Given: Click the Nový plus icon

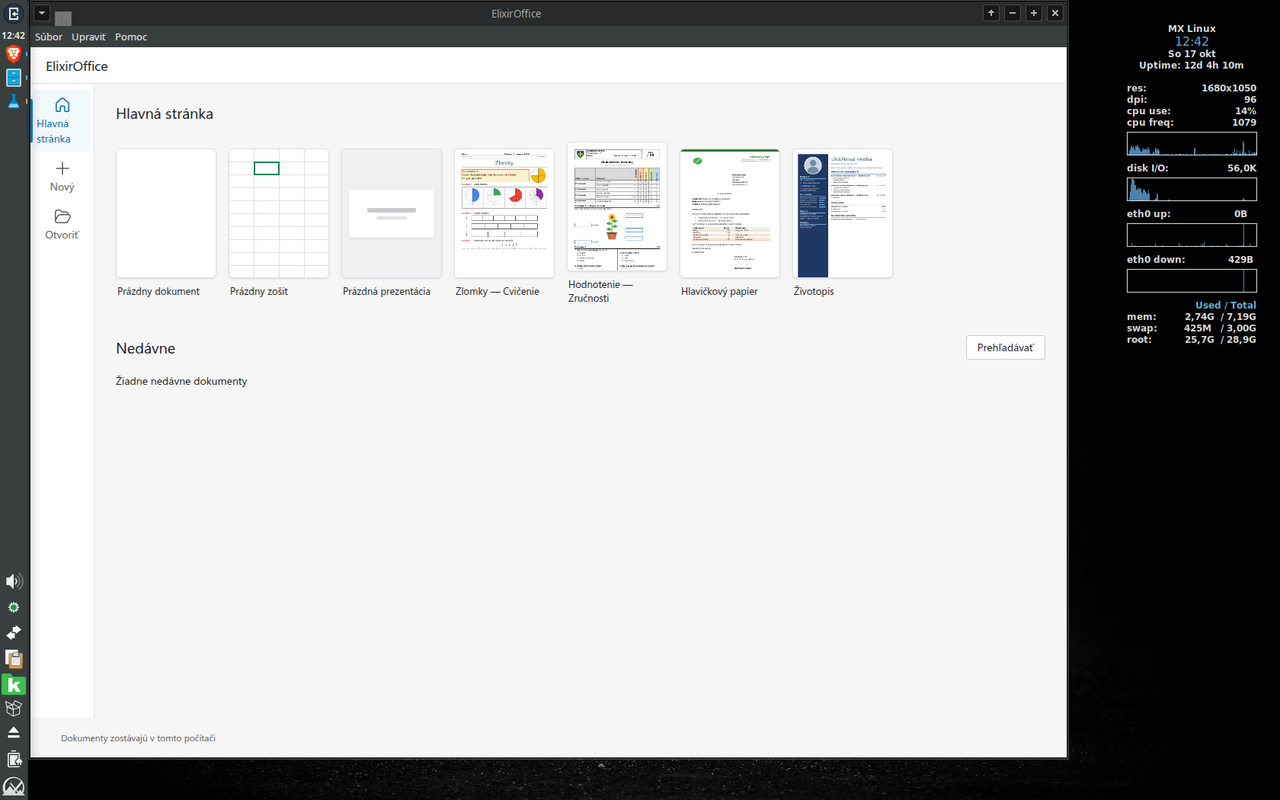Looking at the screenshot, I should pyautogui.click(x=62, y=168).
